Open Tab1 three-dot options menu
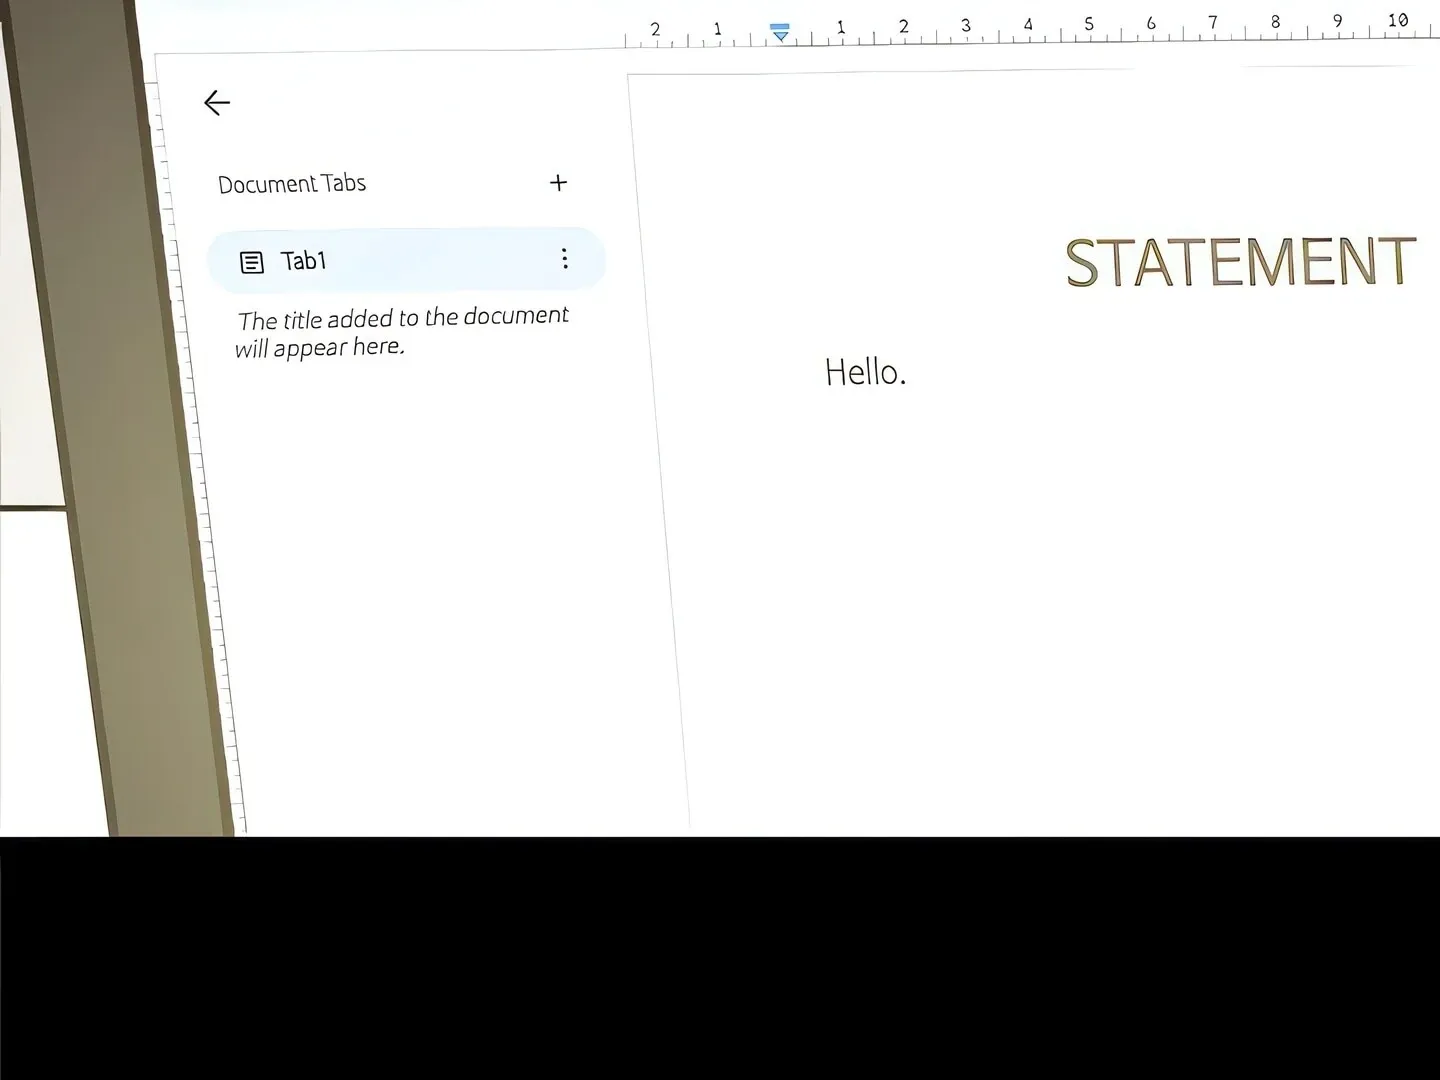This screenshot has width=1440, height=1080. point(565,259)
